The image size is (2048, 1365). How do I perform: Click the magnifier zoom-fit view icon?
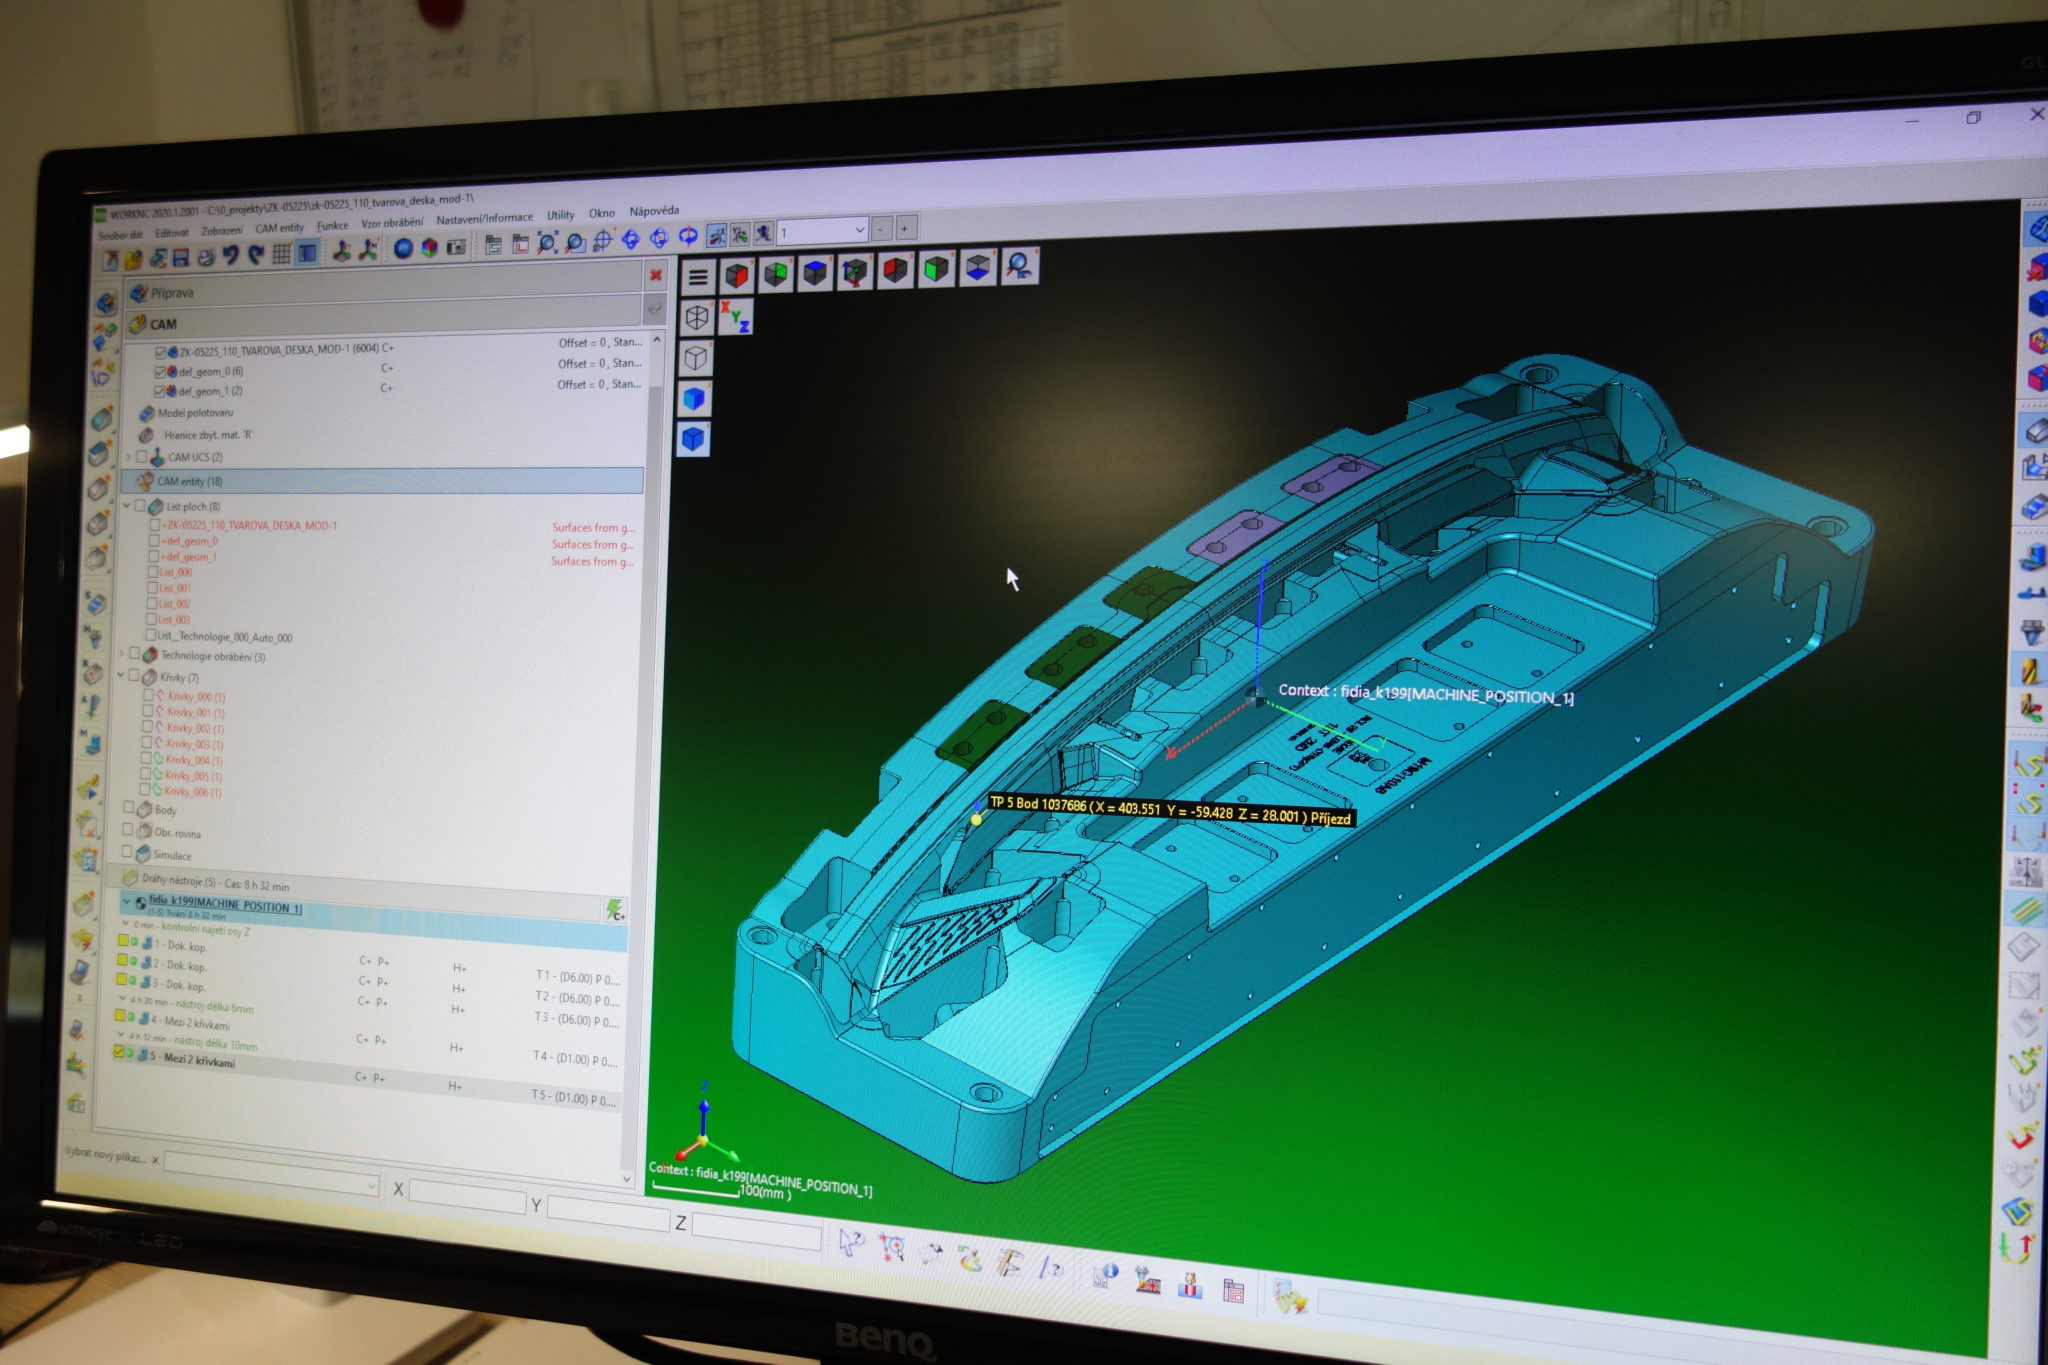point(1019,265)
